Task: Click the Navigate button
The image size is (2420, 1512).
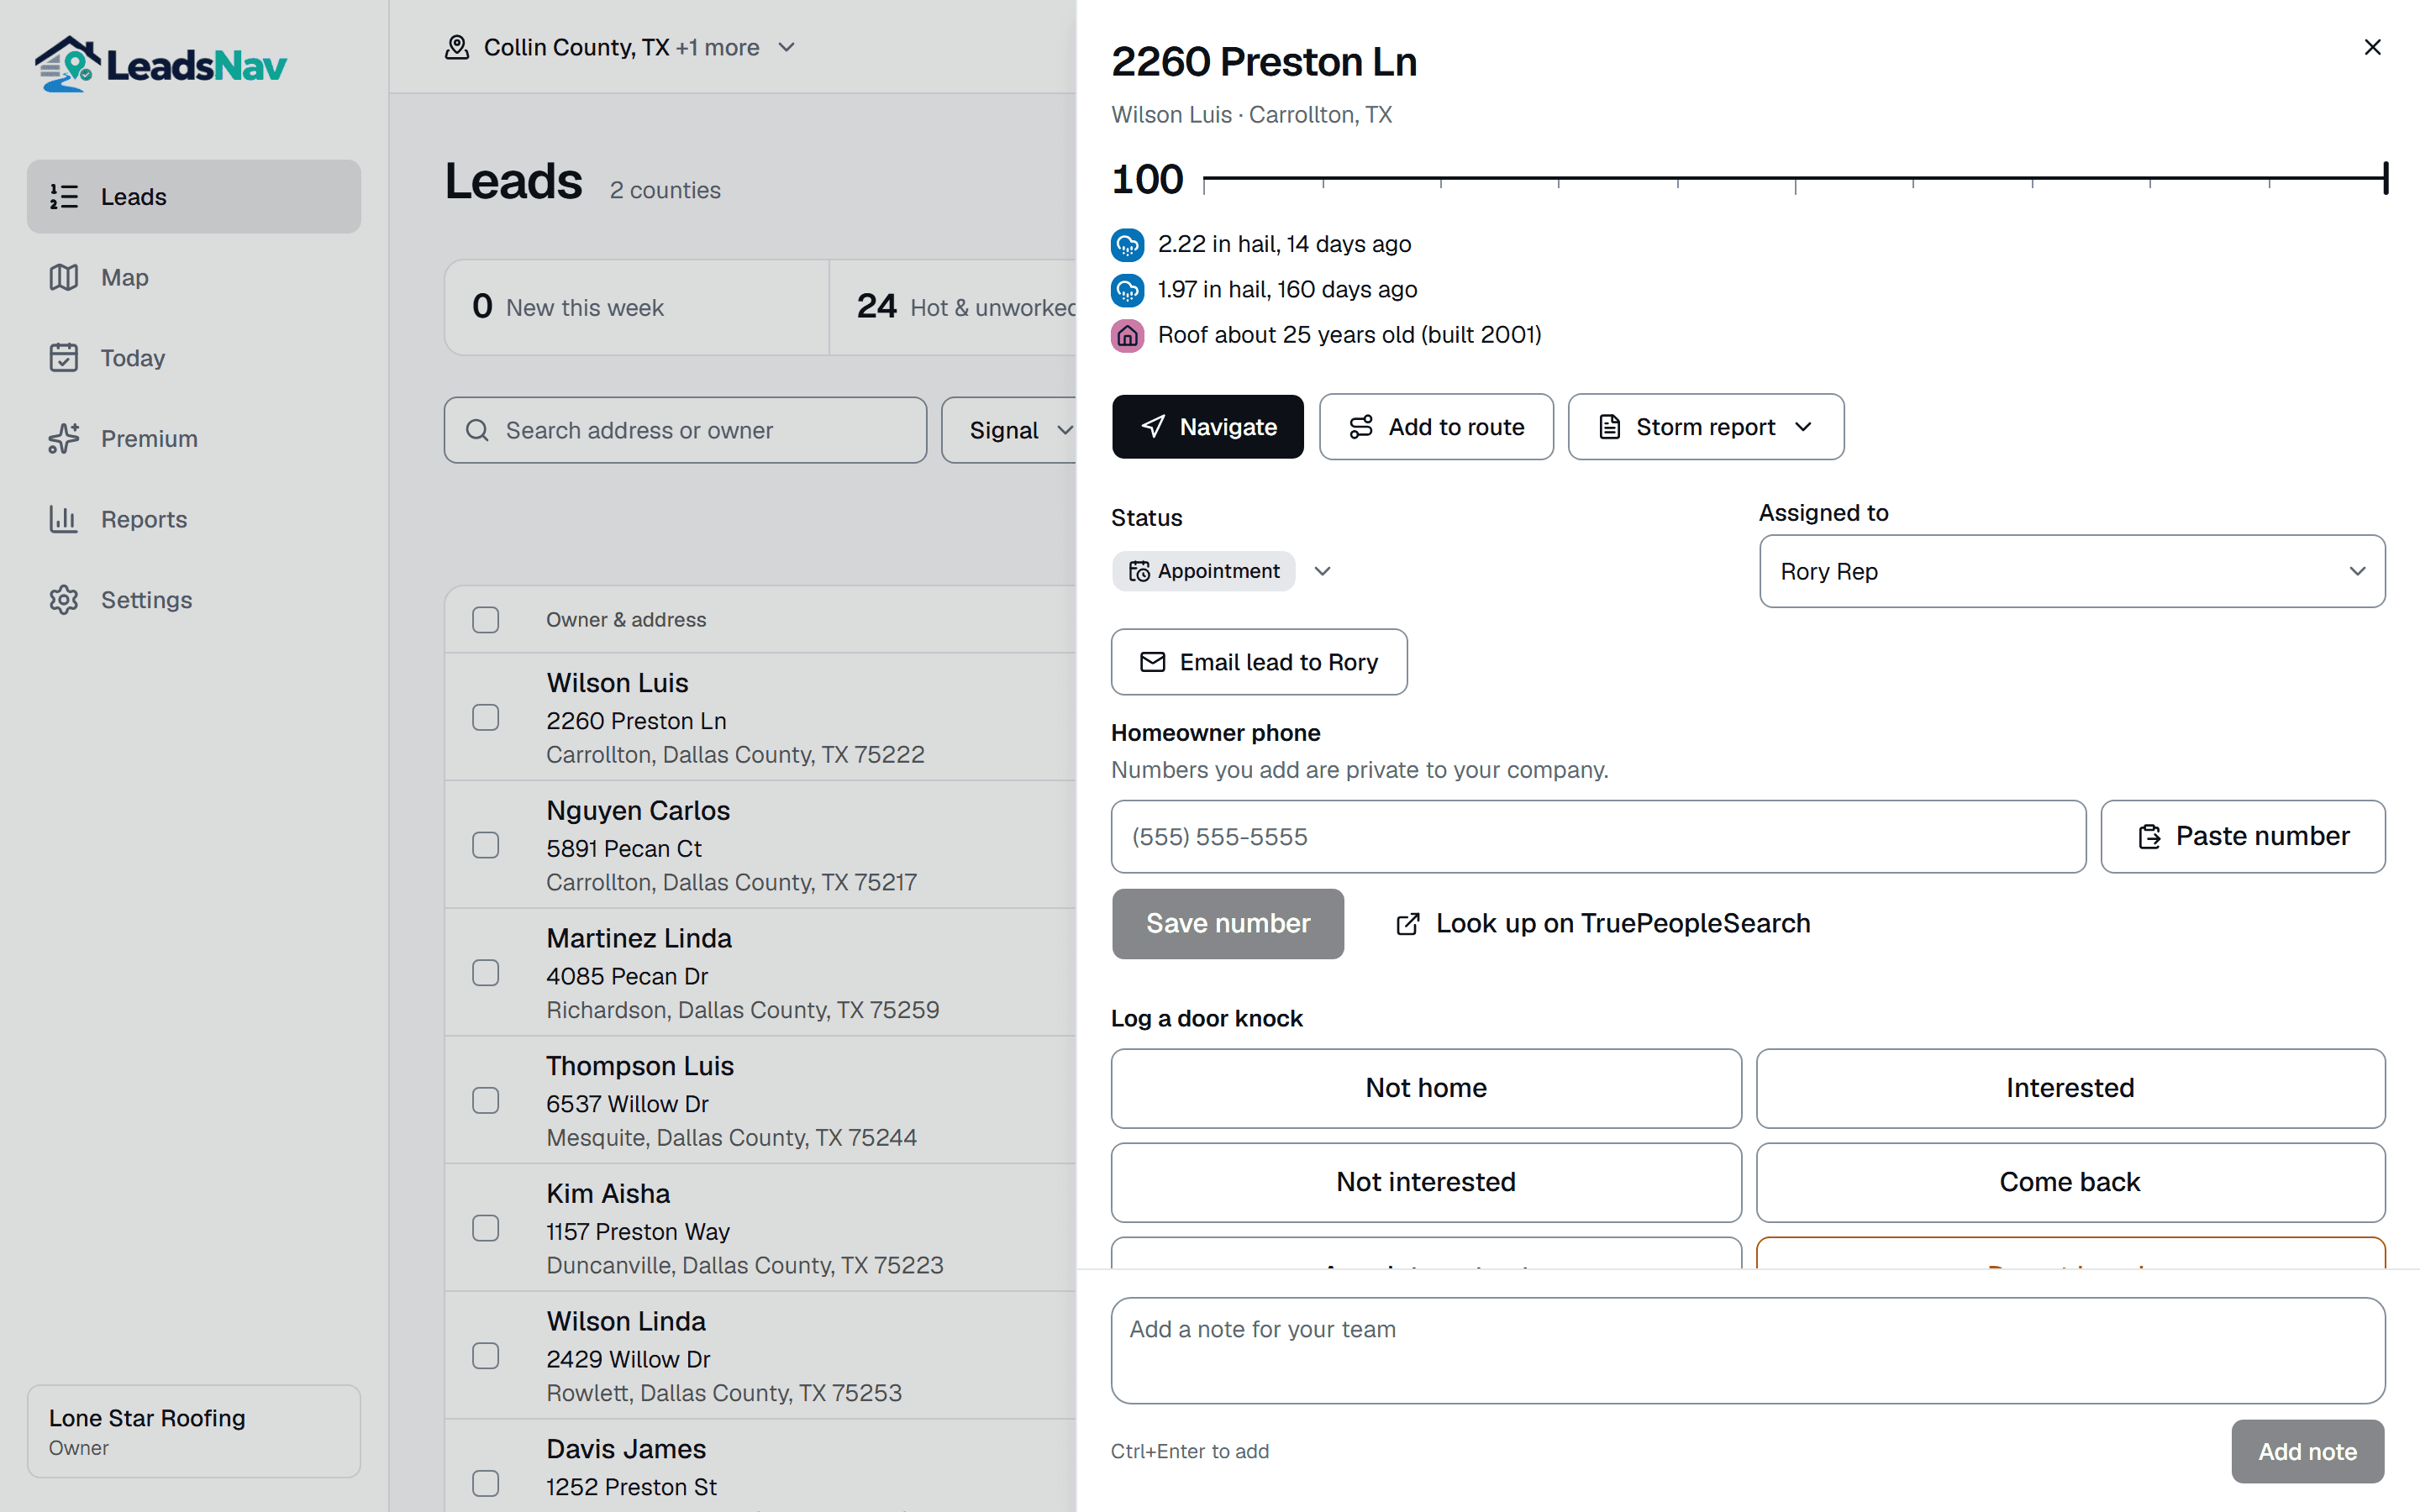Action: (1208, 427)
